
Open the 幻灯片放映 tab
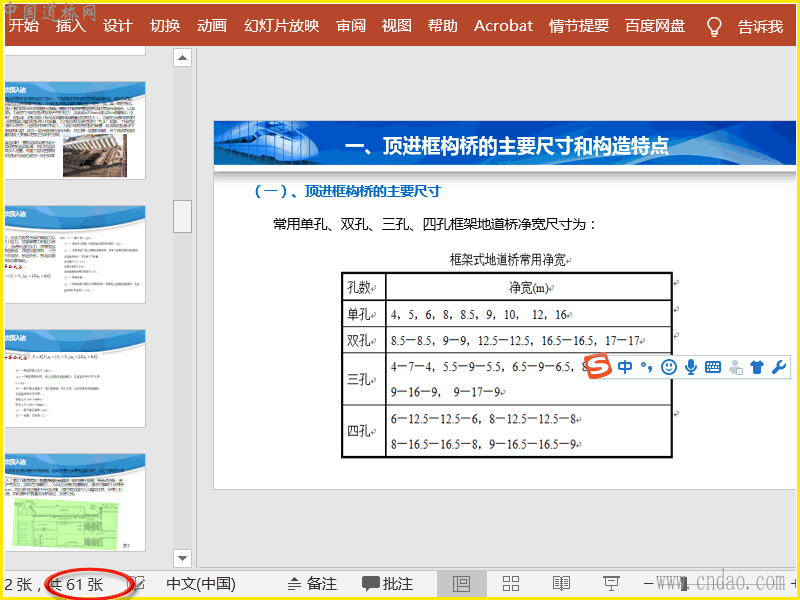click(281, 26)
